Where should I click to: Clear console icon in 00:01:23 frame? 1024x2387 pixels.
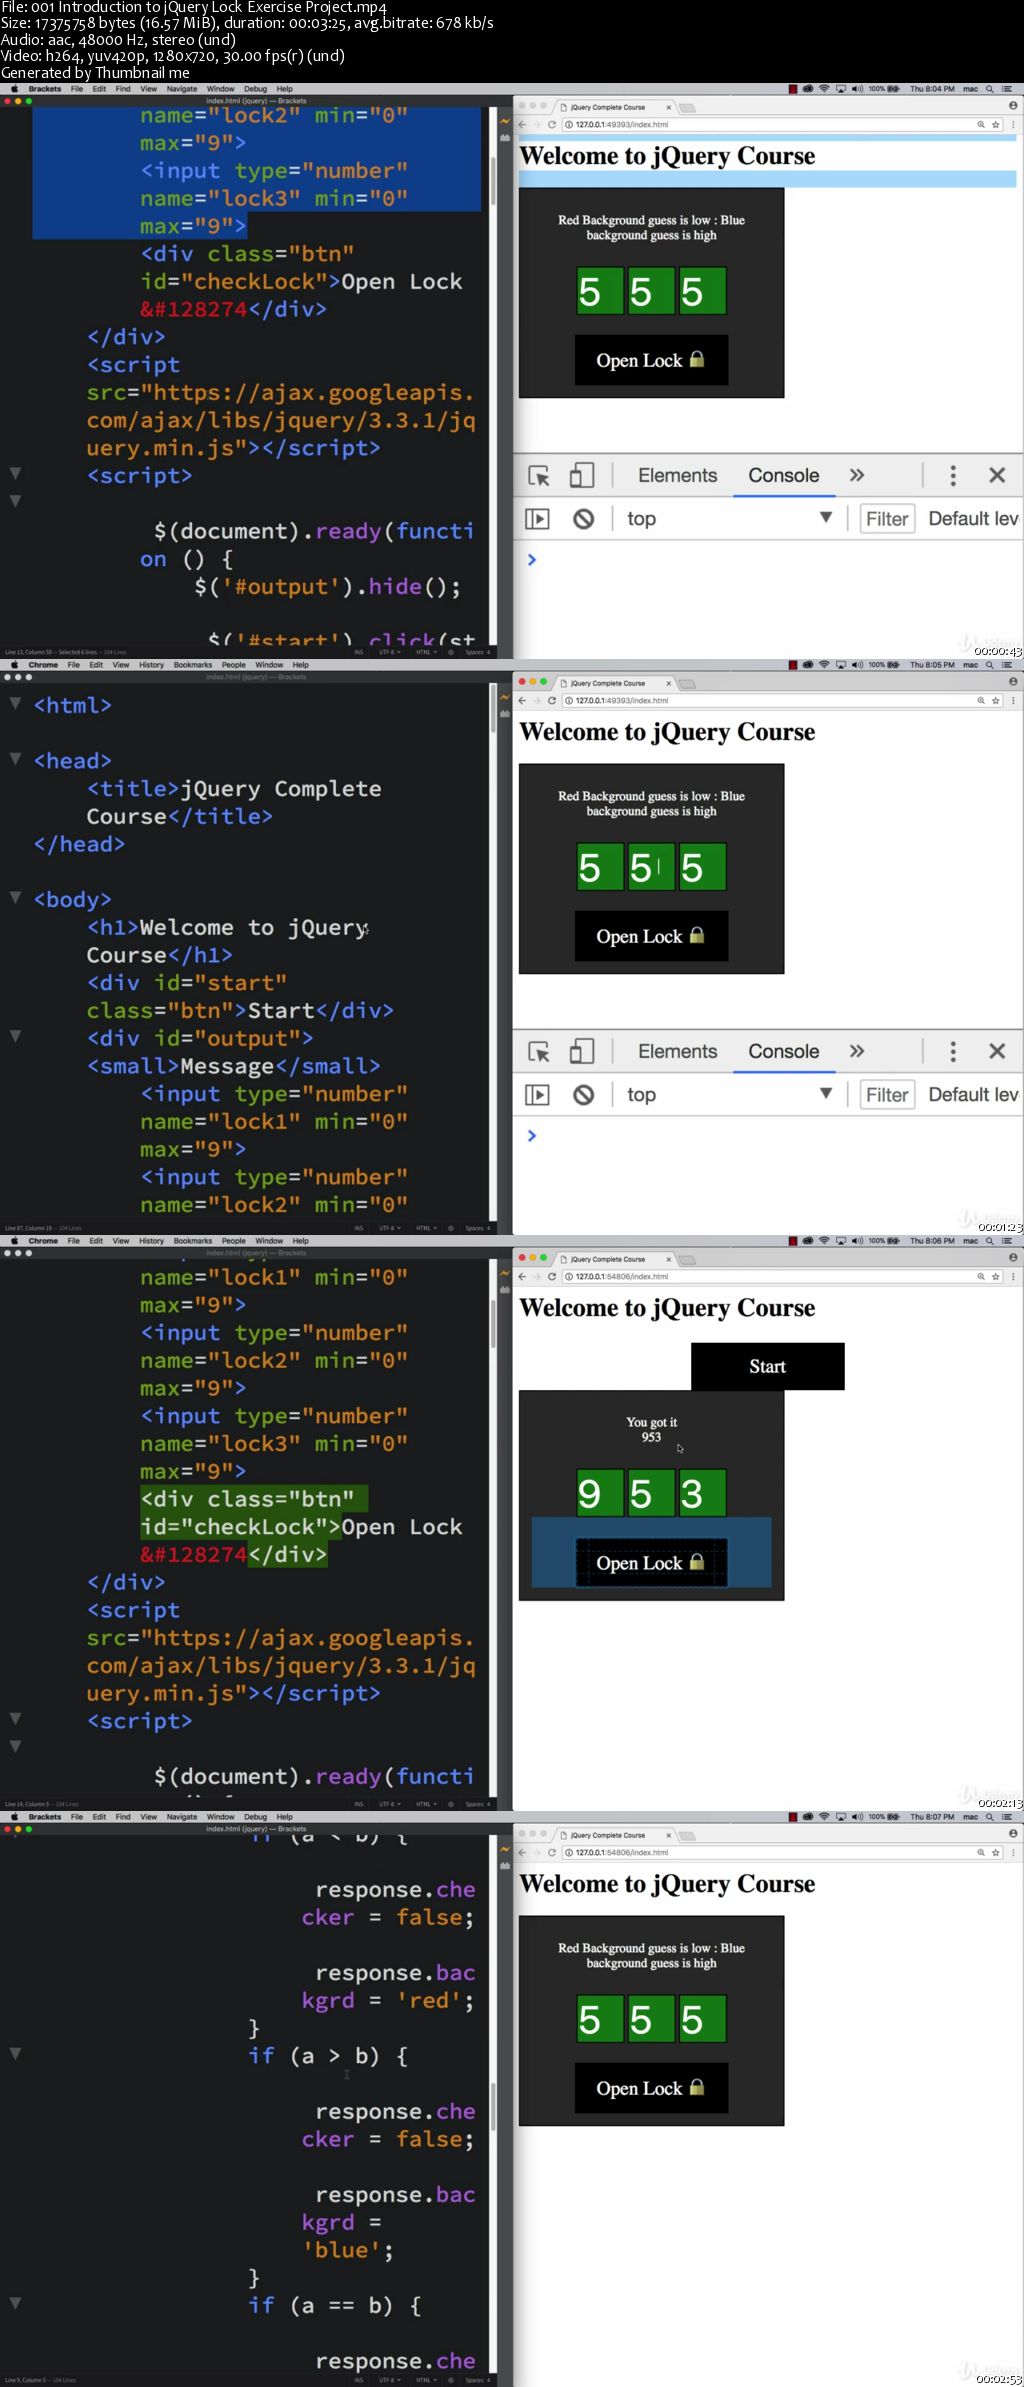pyautogui.click(x=583, y=1095)
